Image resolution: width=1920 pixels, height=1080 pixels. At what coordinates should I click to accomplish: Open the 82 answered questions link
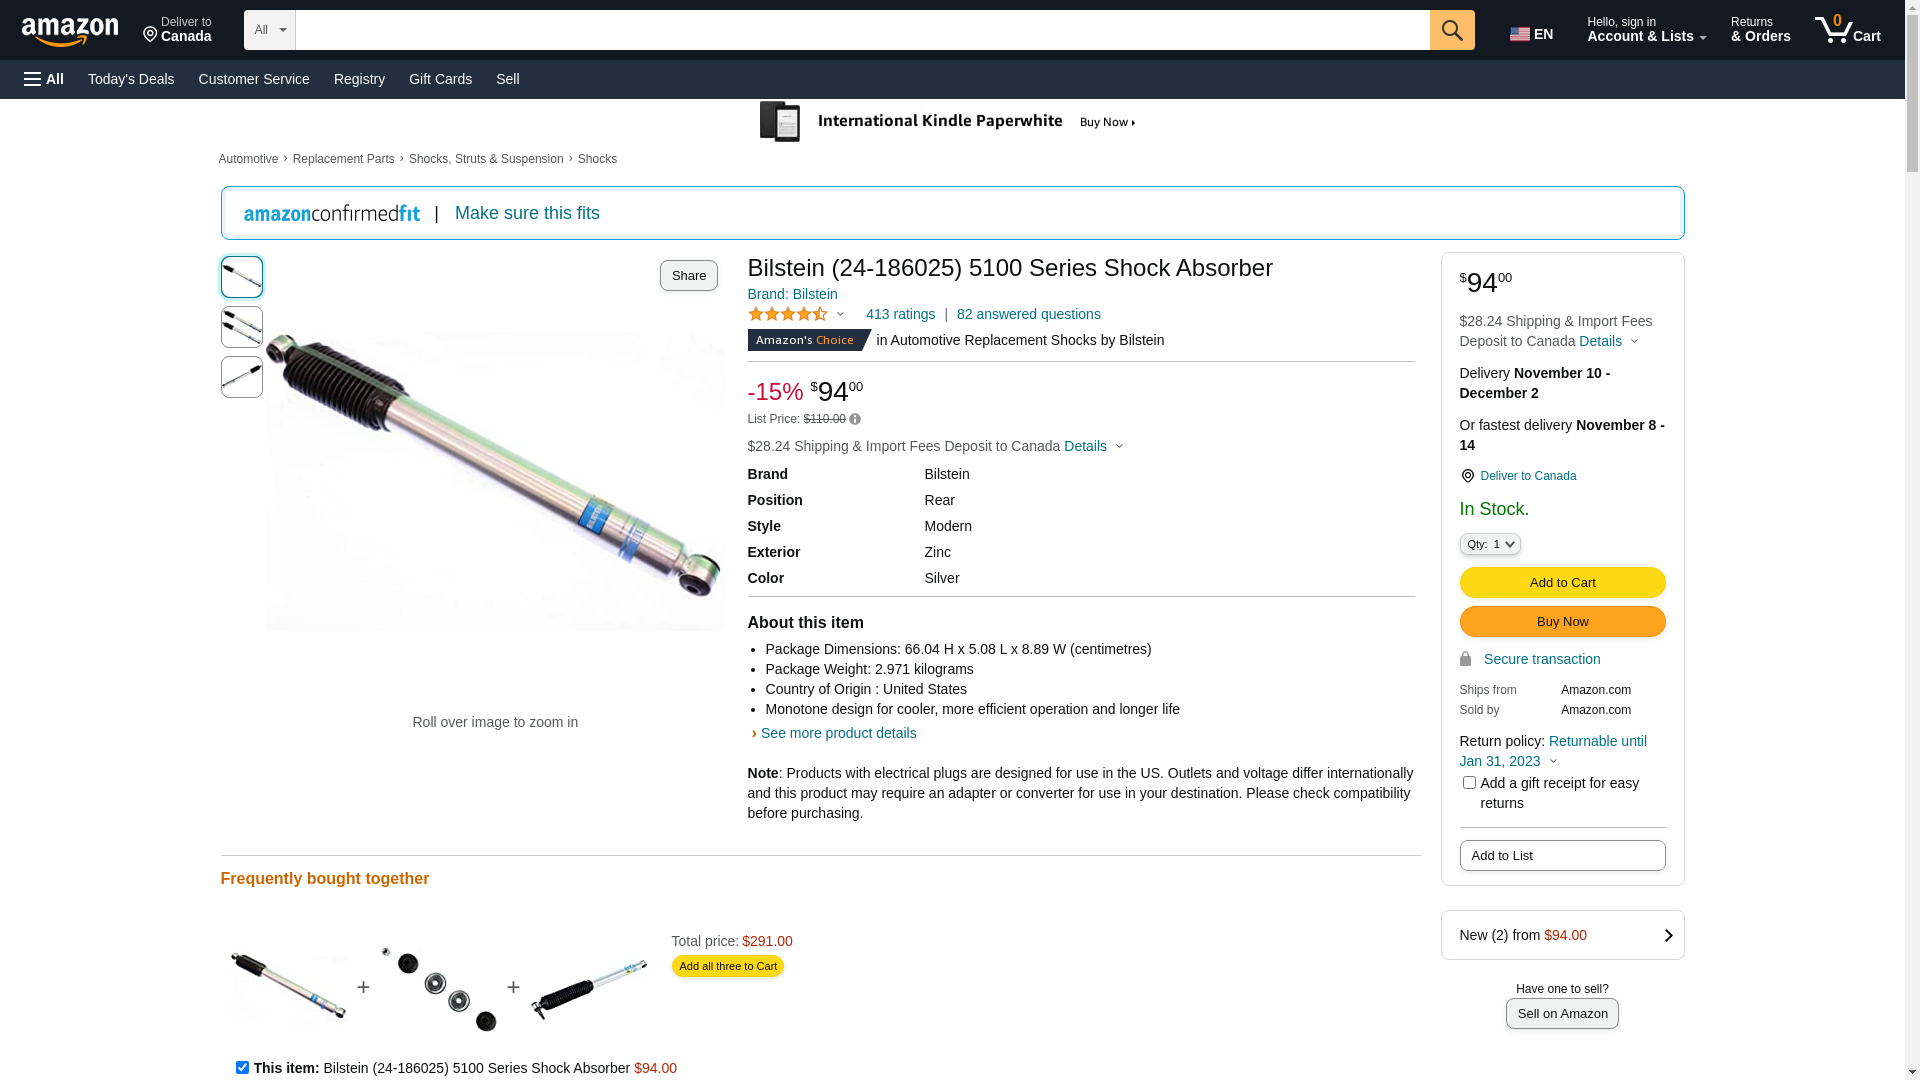pyautogui.click(x=1028, y=314)
